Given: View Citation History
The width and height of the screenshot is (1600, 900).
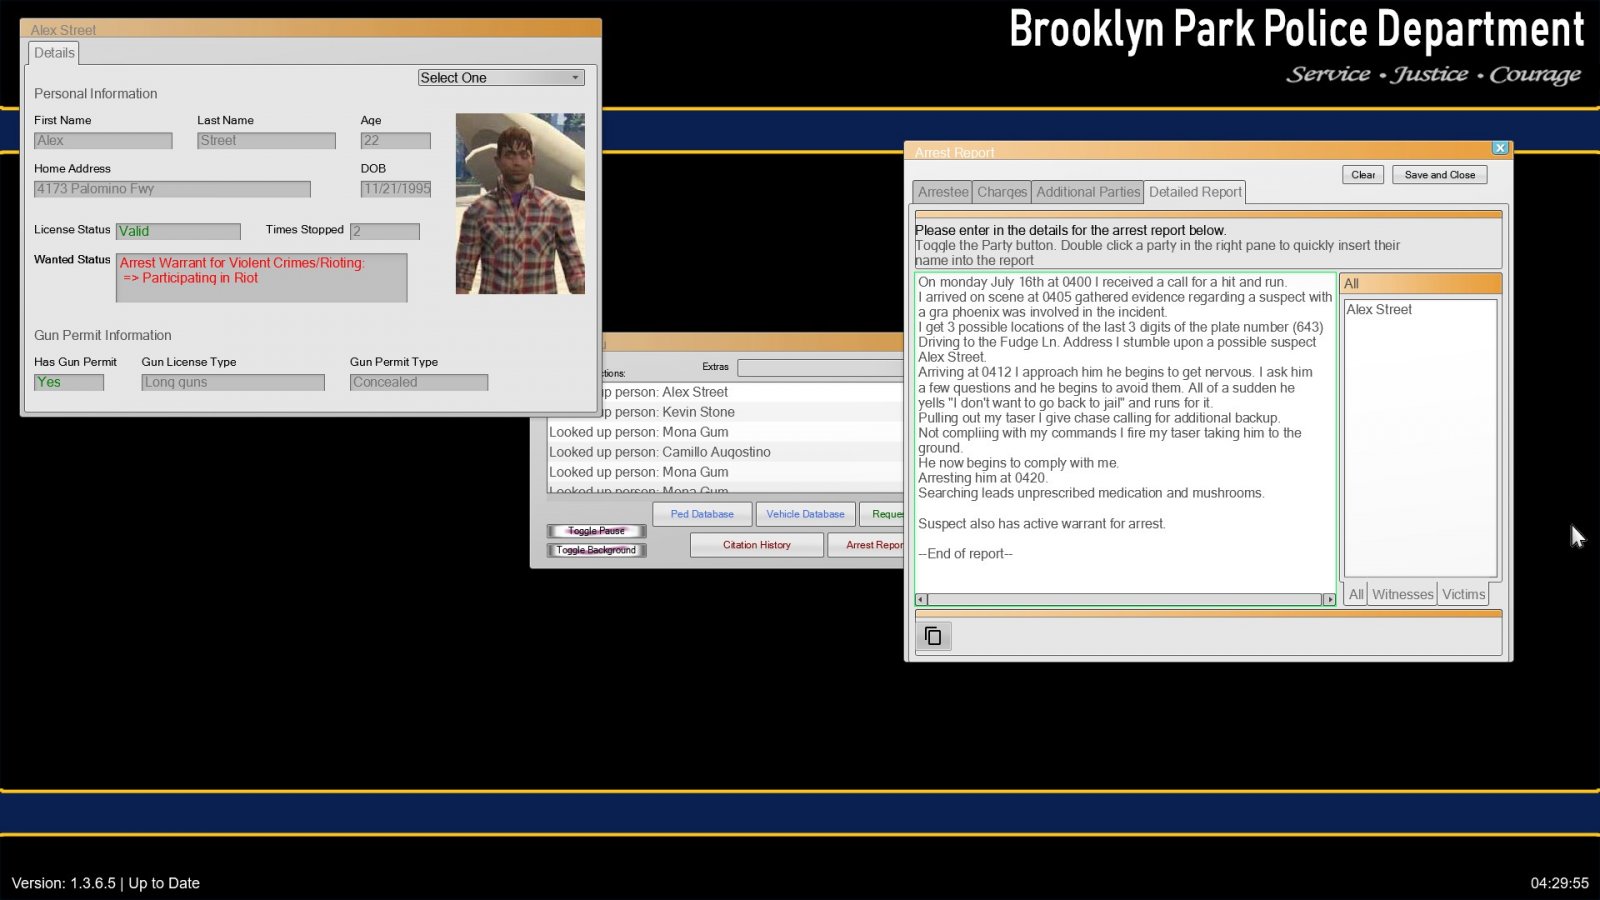Looking at the screenshot, I should pyautogui.click(x=756, y=545).
